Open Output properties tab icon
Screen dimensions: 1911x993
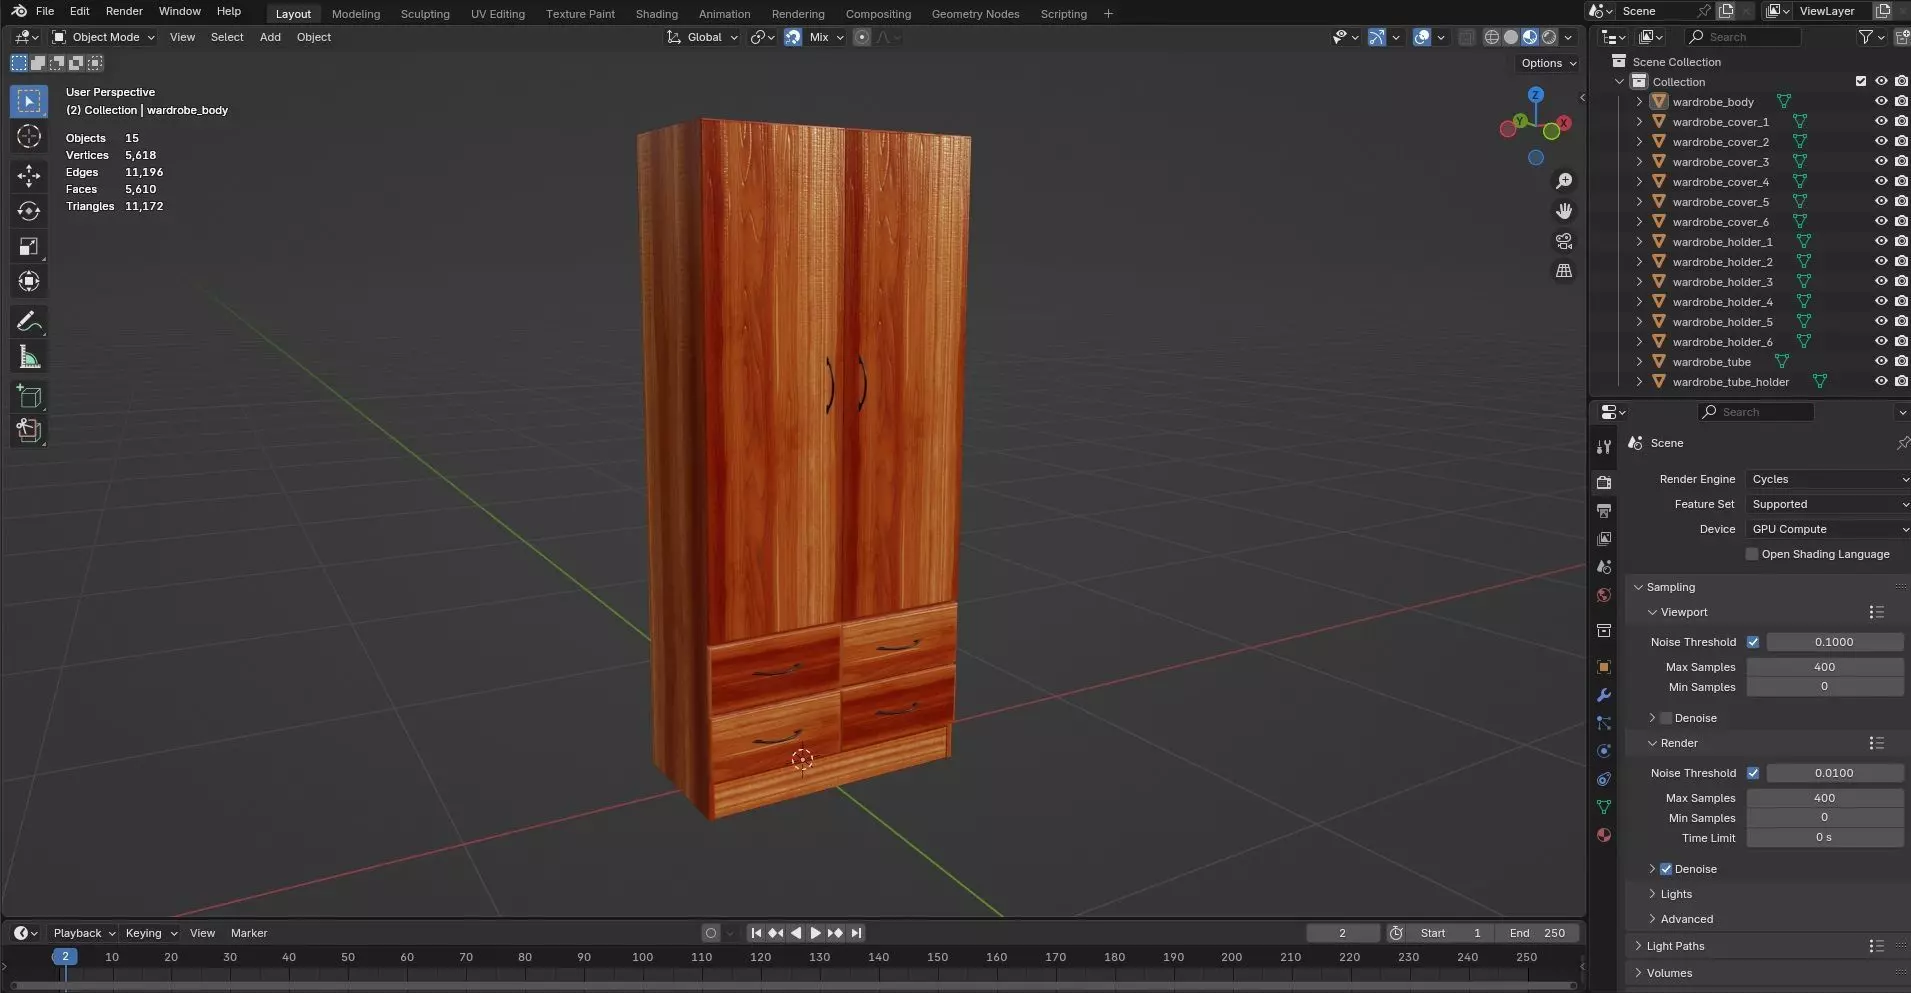[1604, 510]
